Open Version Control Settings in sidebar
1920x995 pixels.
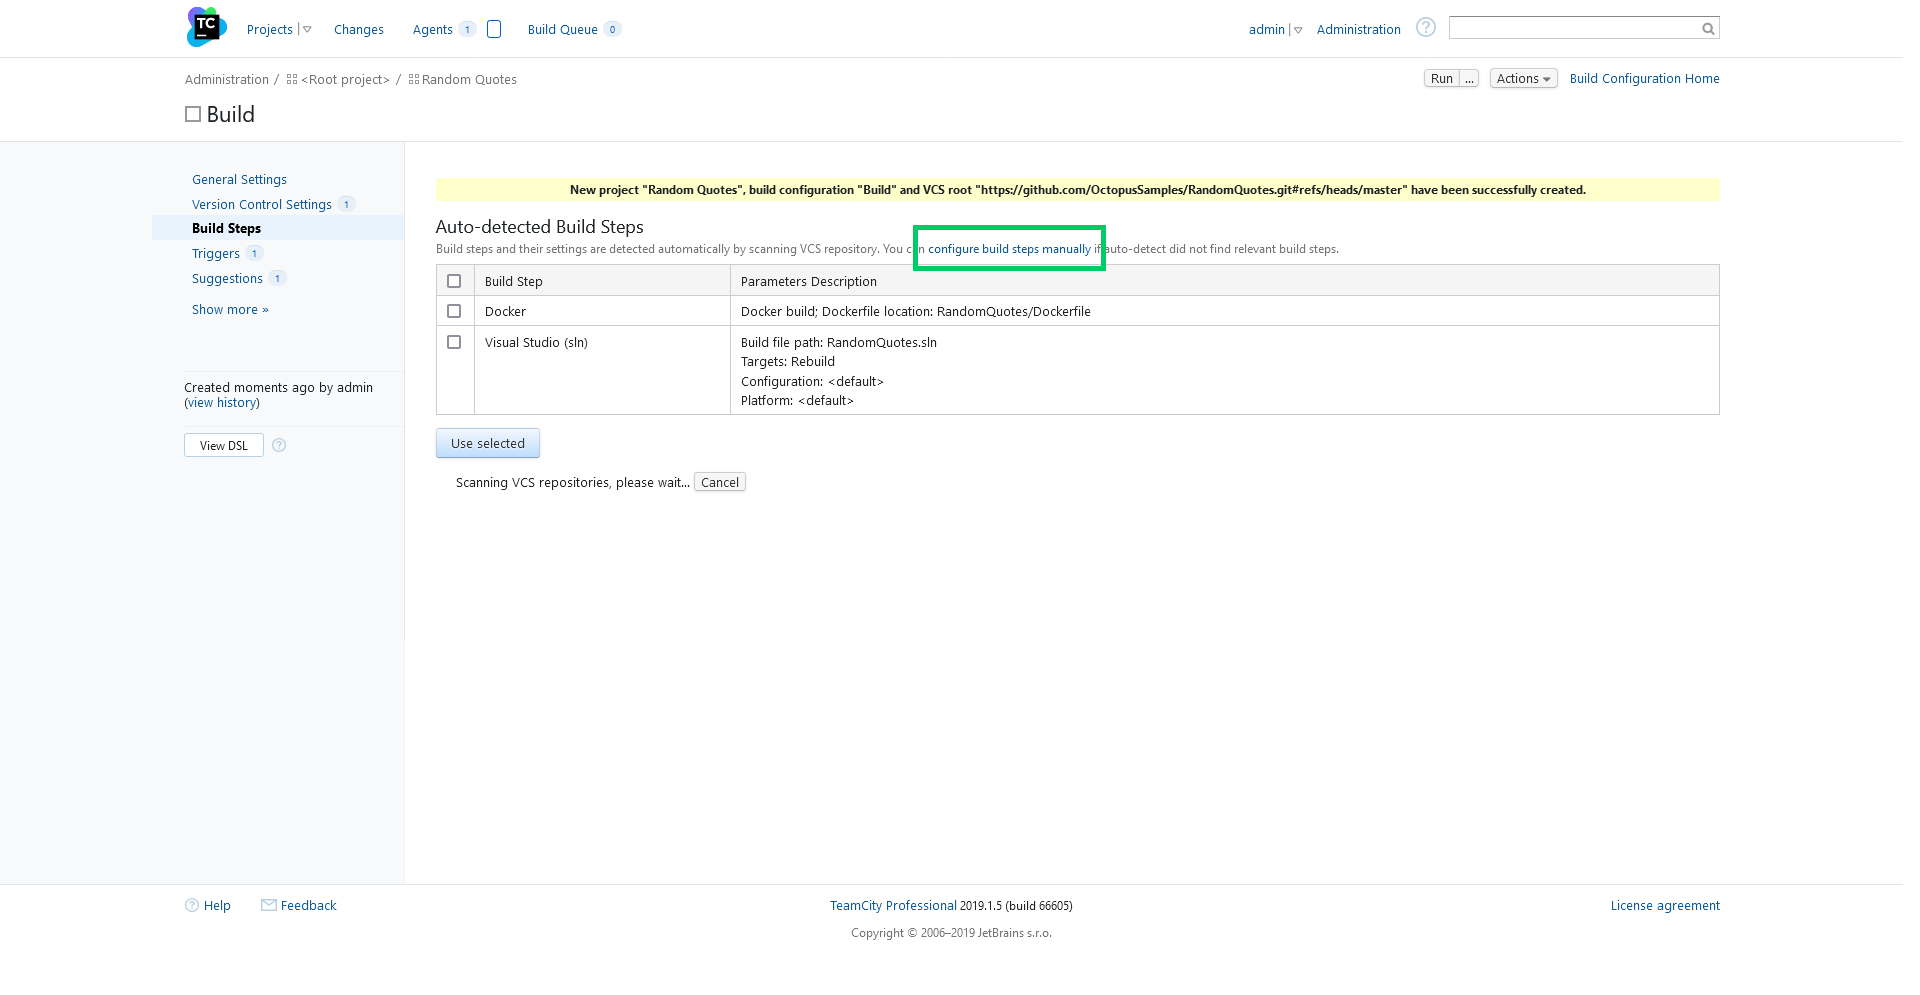[262, 205]
